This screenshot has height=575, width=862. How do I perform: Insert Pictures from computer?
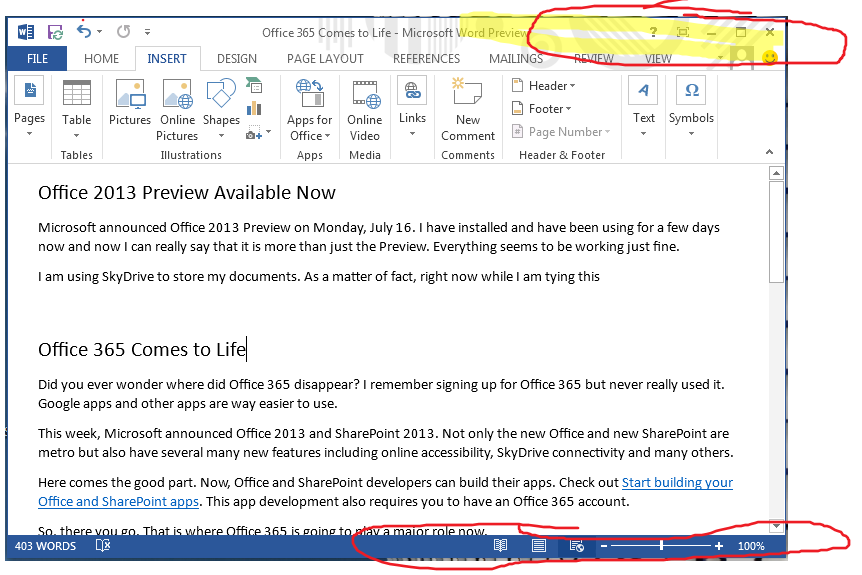pos(130,103)
